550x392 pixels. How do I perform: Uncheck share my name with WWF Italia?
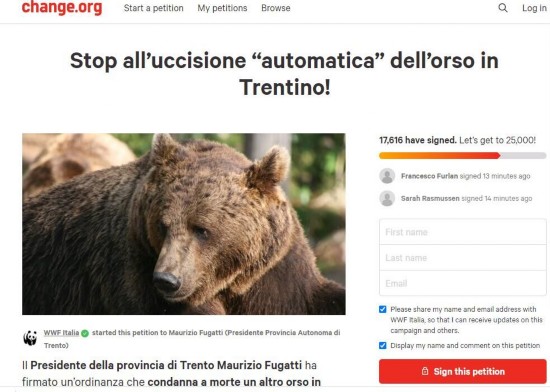(383, 309)
